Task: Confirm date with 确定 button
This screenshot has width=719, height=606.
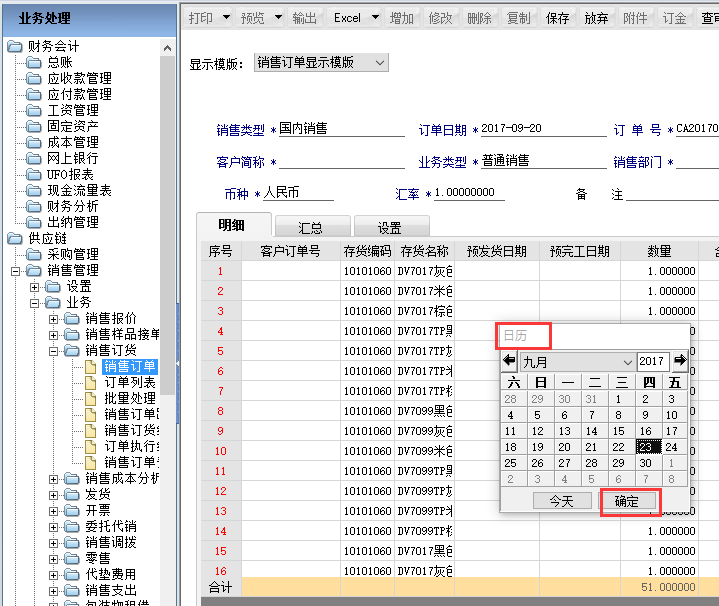Action: point(626,501)
